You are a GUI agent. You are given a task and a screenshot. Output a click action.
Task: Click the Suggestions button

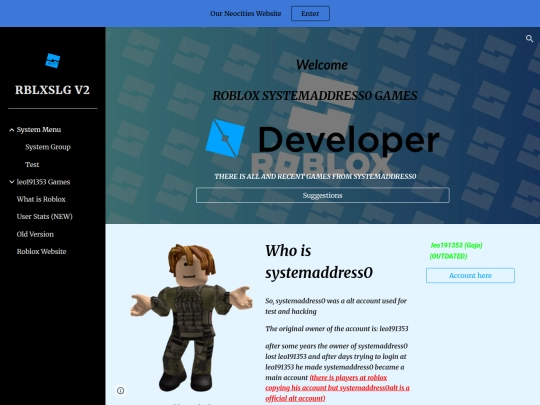point(323,195)
